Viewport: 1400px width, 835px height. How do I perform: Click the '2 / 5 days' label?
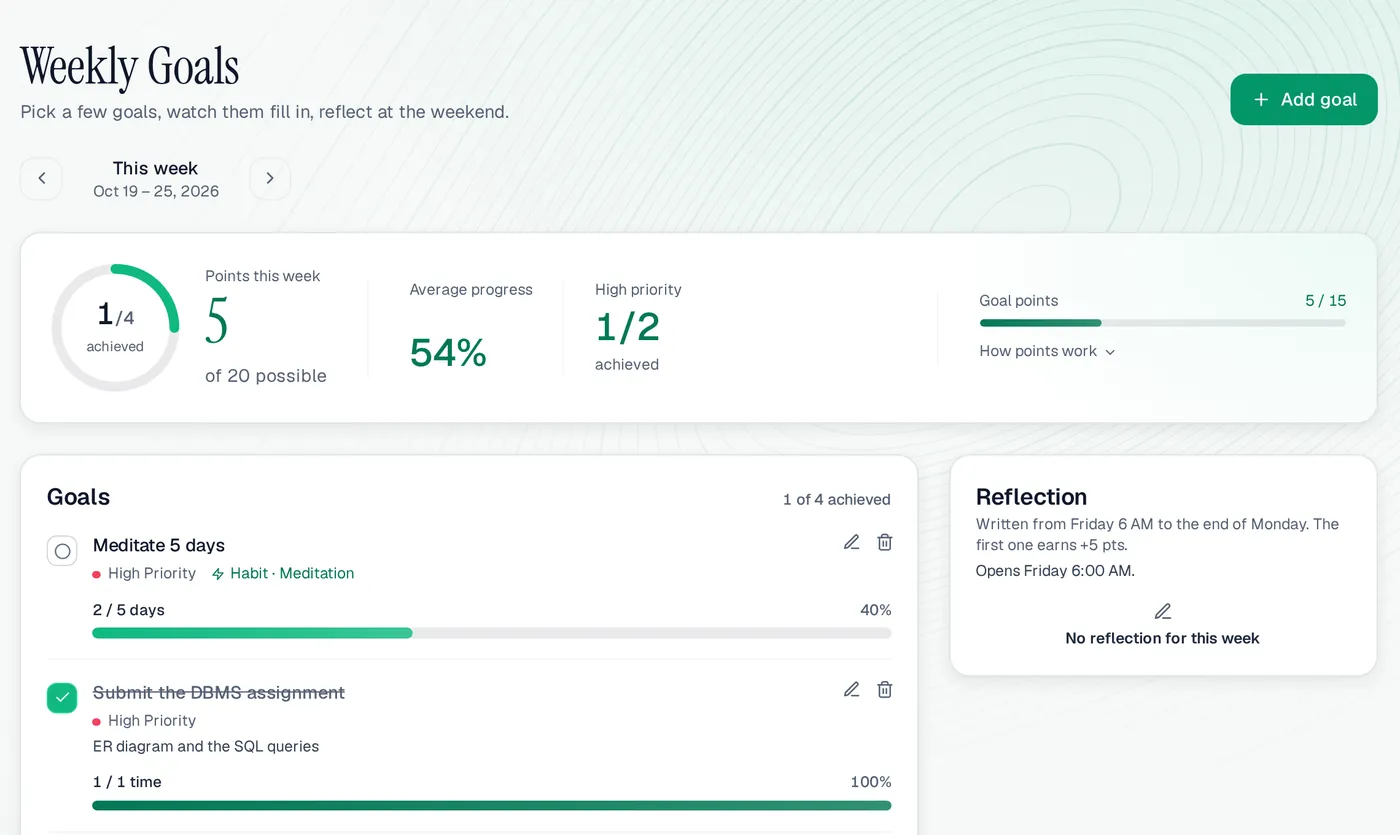[129, 610]
